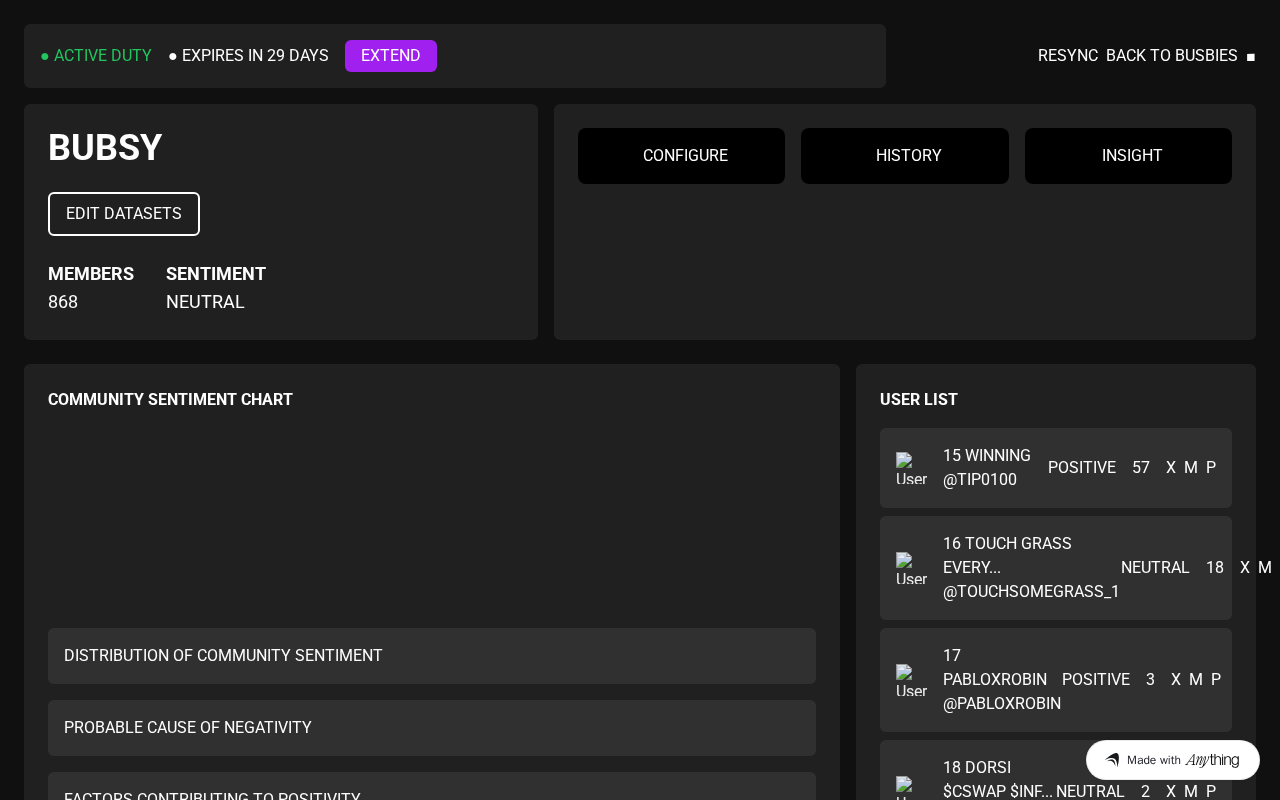Viewport: 1280px width, 800px height.
Task: Go back via Back to Busbies
Action: (1171, 56)
